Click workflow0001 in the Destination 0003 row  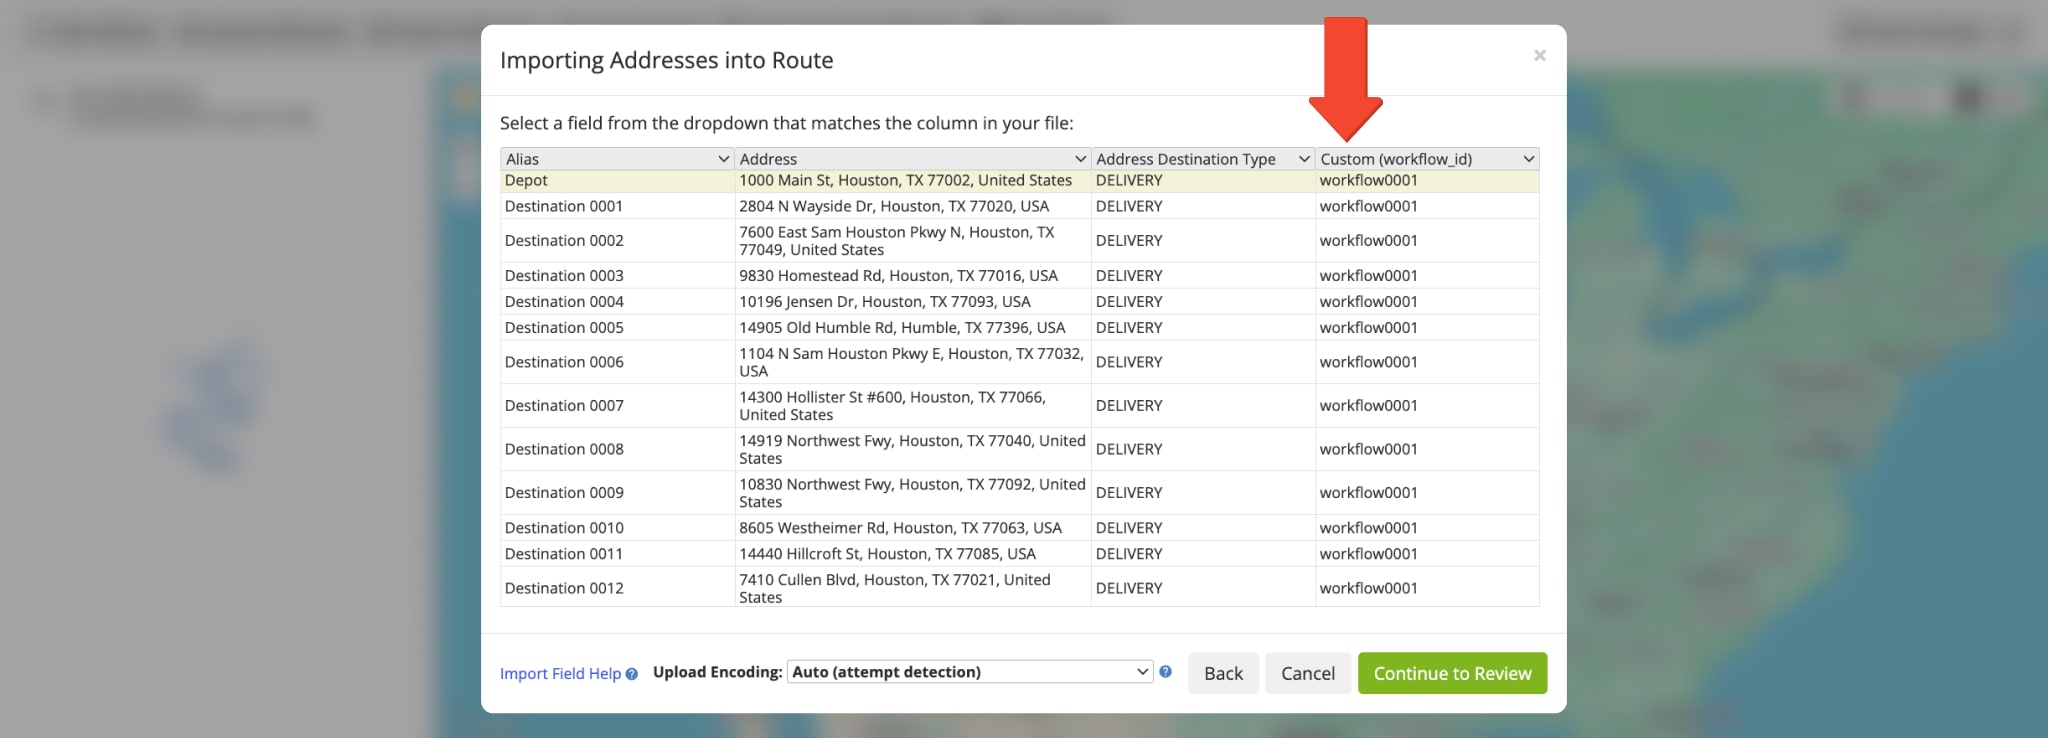click(1368, 276)
